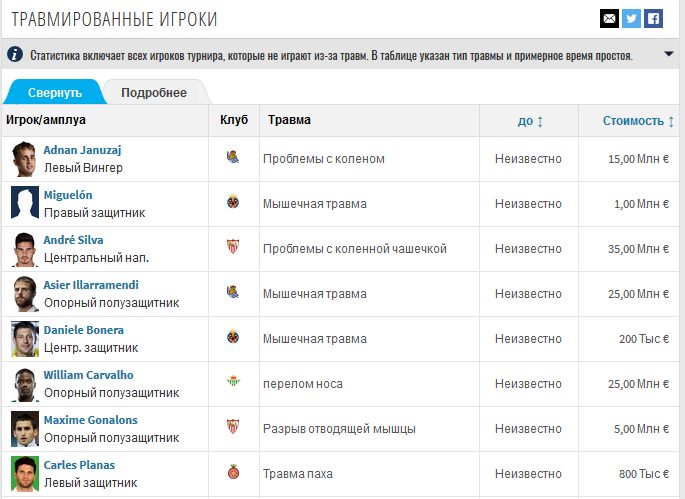685x499 pixels.
Task: Sort table by the "до" column
Action: tap(530, 121)
